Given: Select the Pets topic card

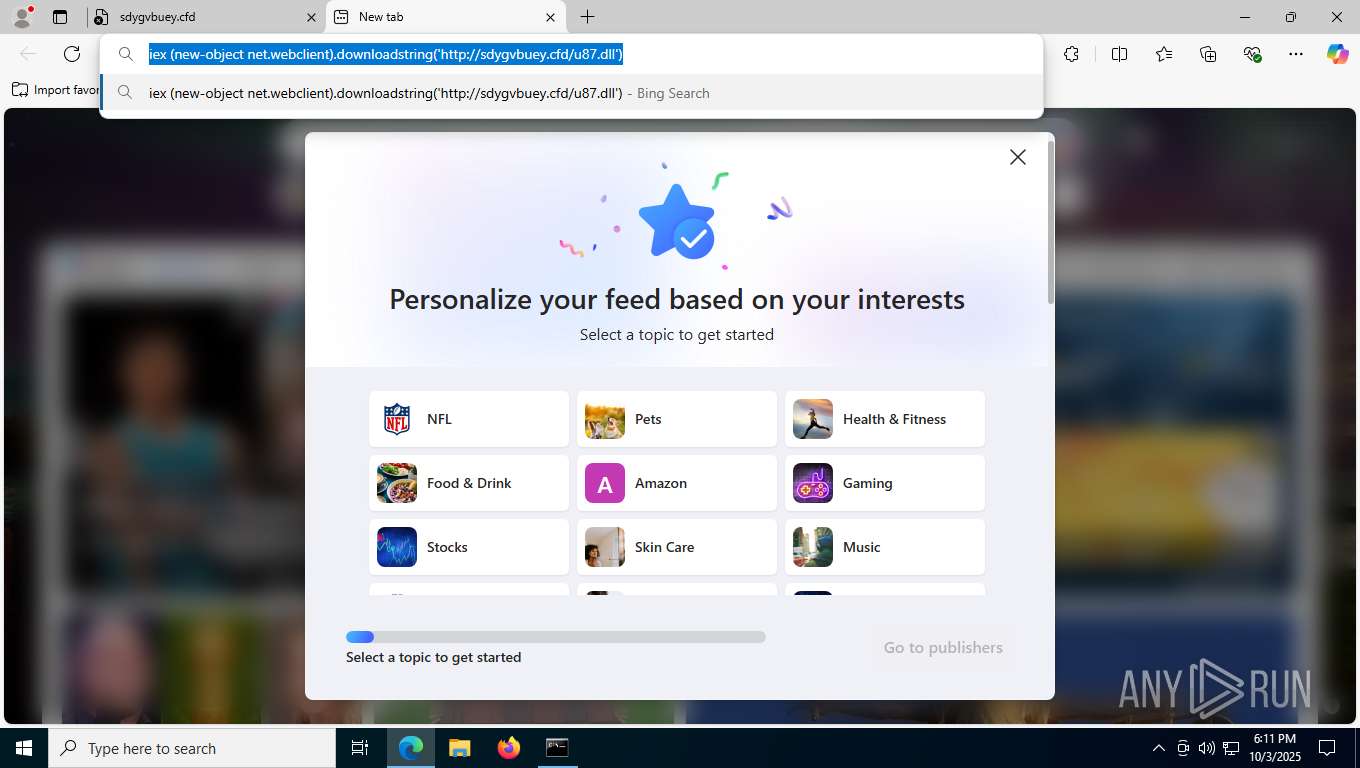Looking at the screenshot, I should coord(677,419).
